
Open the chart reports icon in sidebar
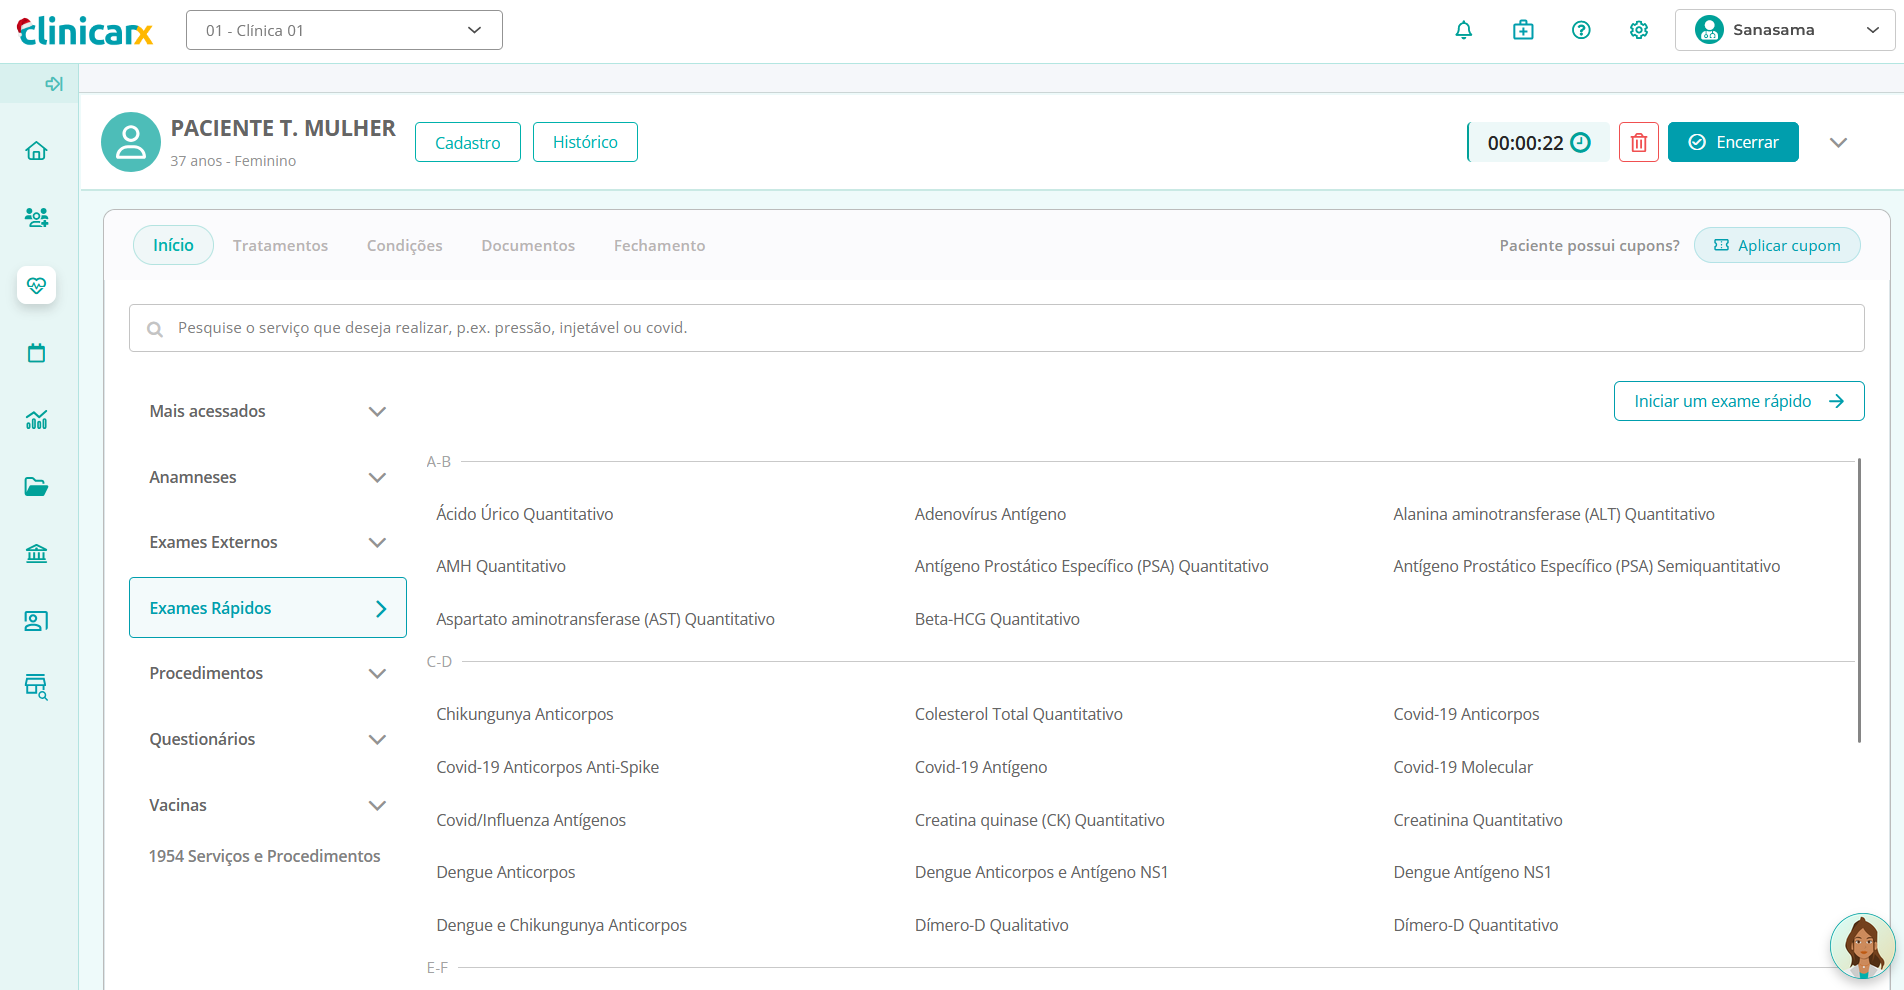point(37,420)
